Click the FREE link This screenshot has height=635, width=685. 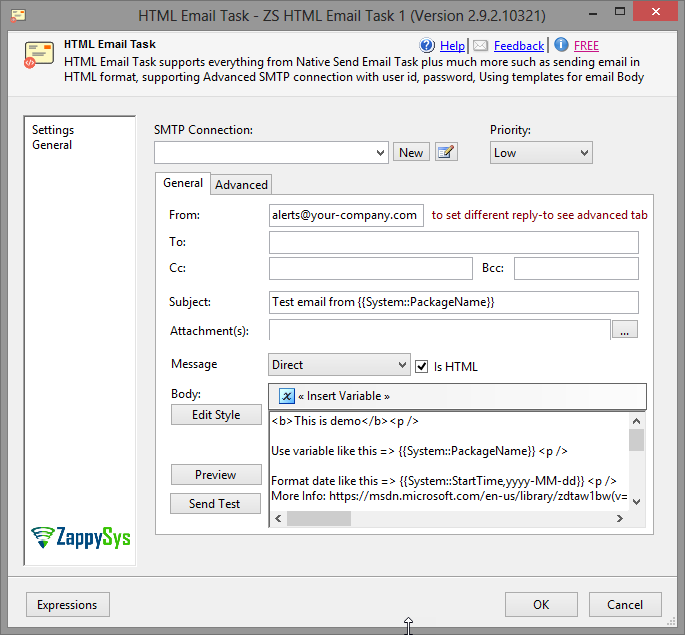coord(586,45)
